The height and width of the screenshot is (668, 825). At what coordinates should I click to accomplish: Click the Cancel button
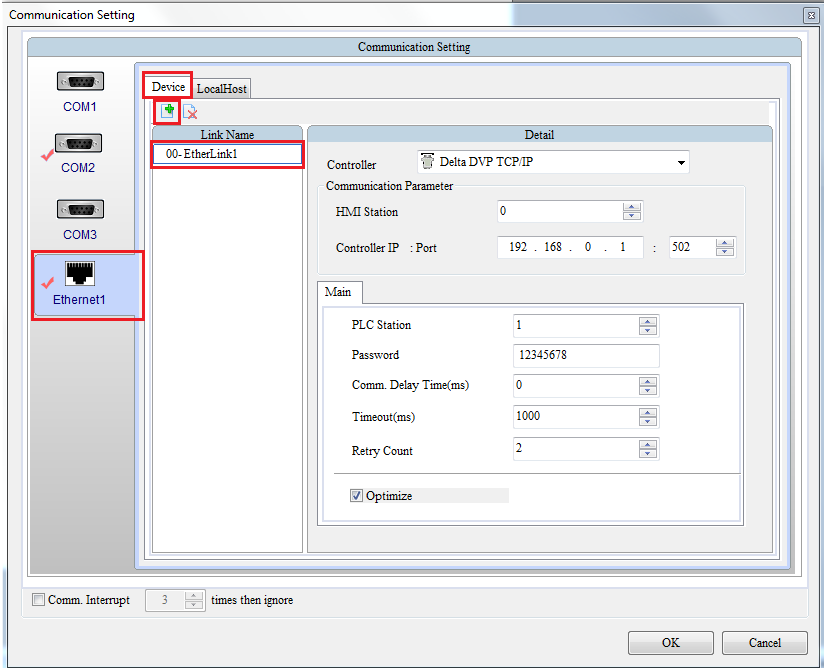764,643
